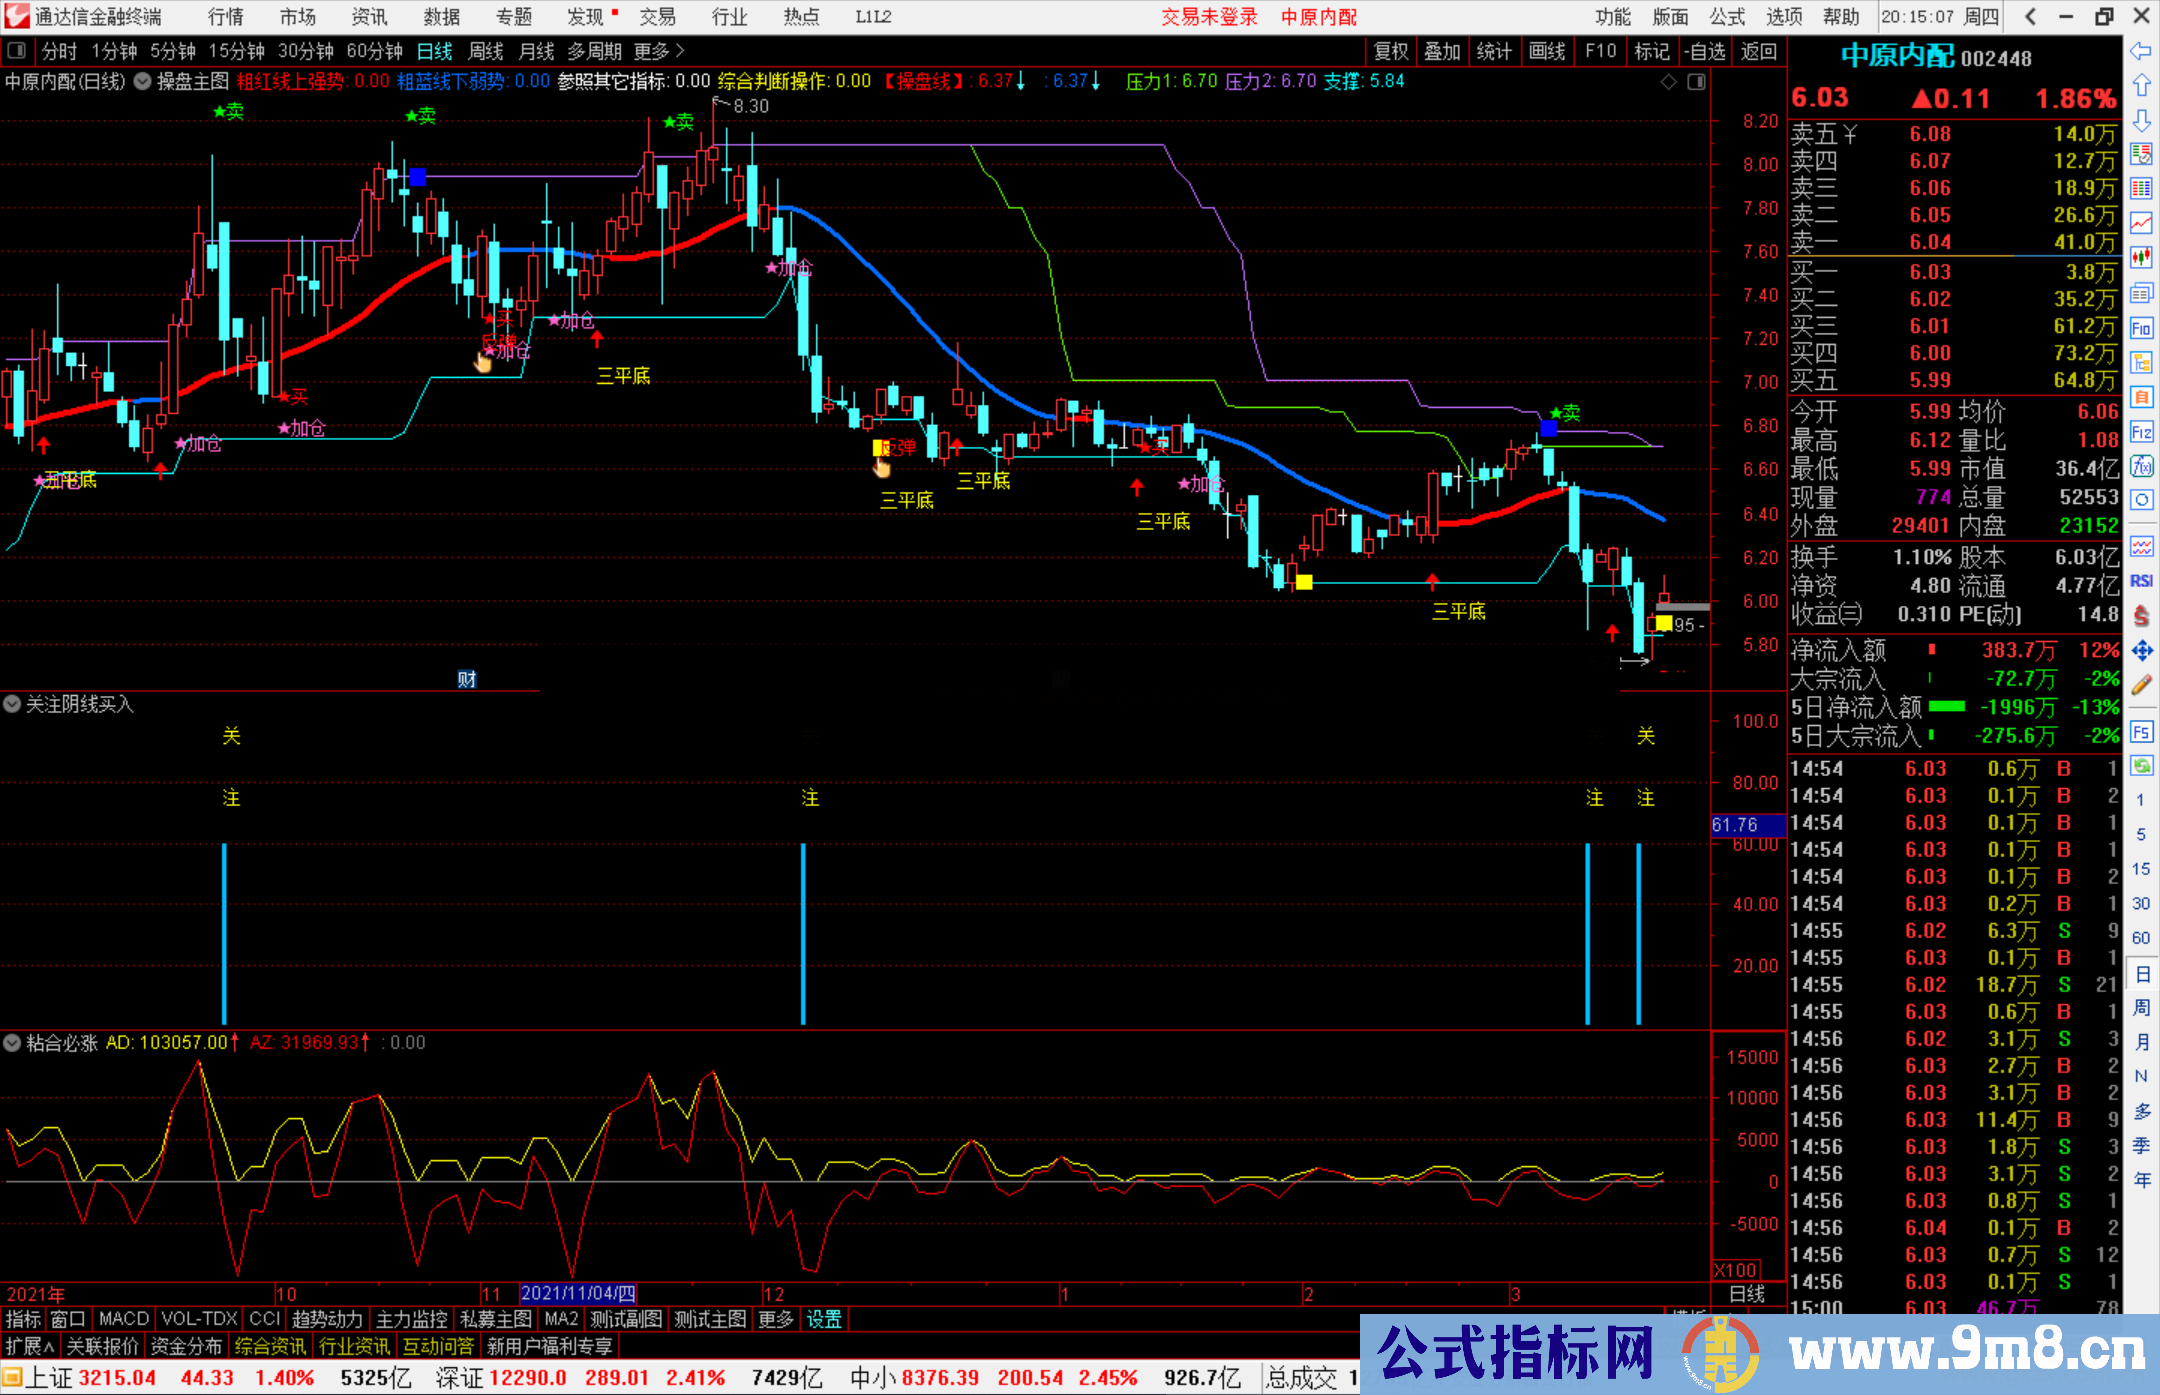Toggle the 操盘主图 indicator circle button
The image size is (2160, 1395).
[142, 81]
